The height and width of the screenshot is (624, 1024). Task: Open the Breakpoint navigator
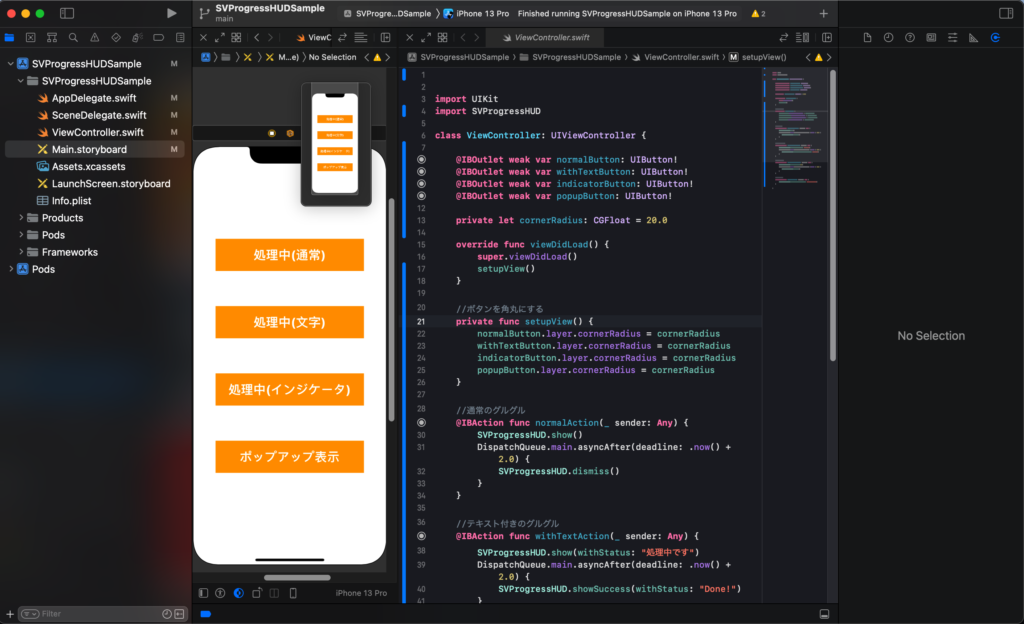(x=159, y=37)
